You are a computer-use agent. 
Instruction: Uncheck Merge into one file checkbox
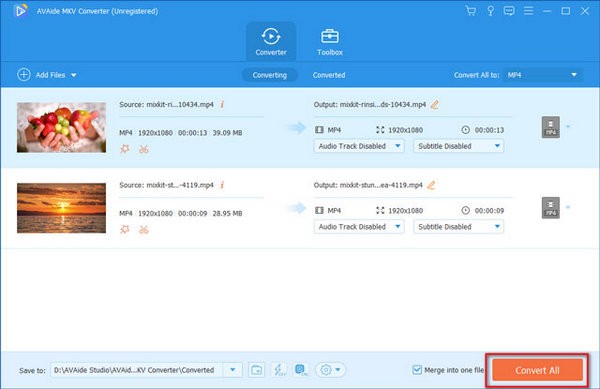click(417, 370)
